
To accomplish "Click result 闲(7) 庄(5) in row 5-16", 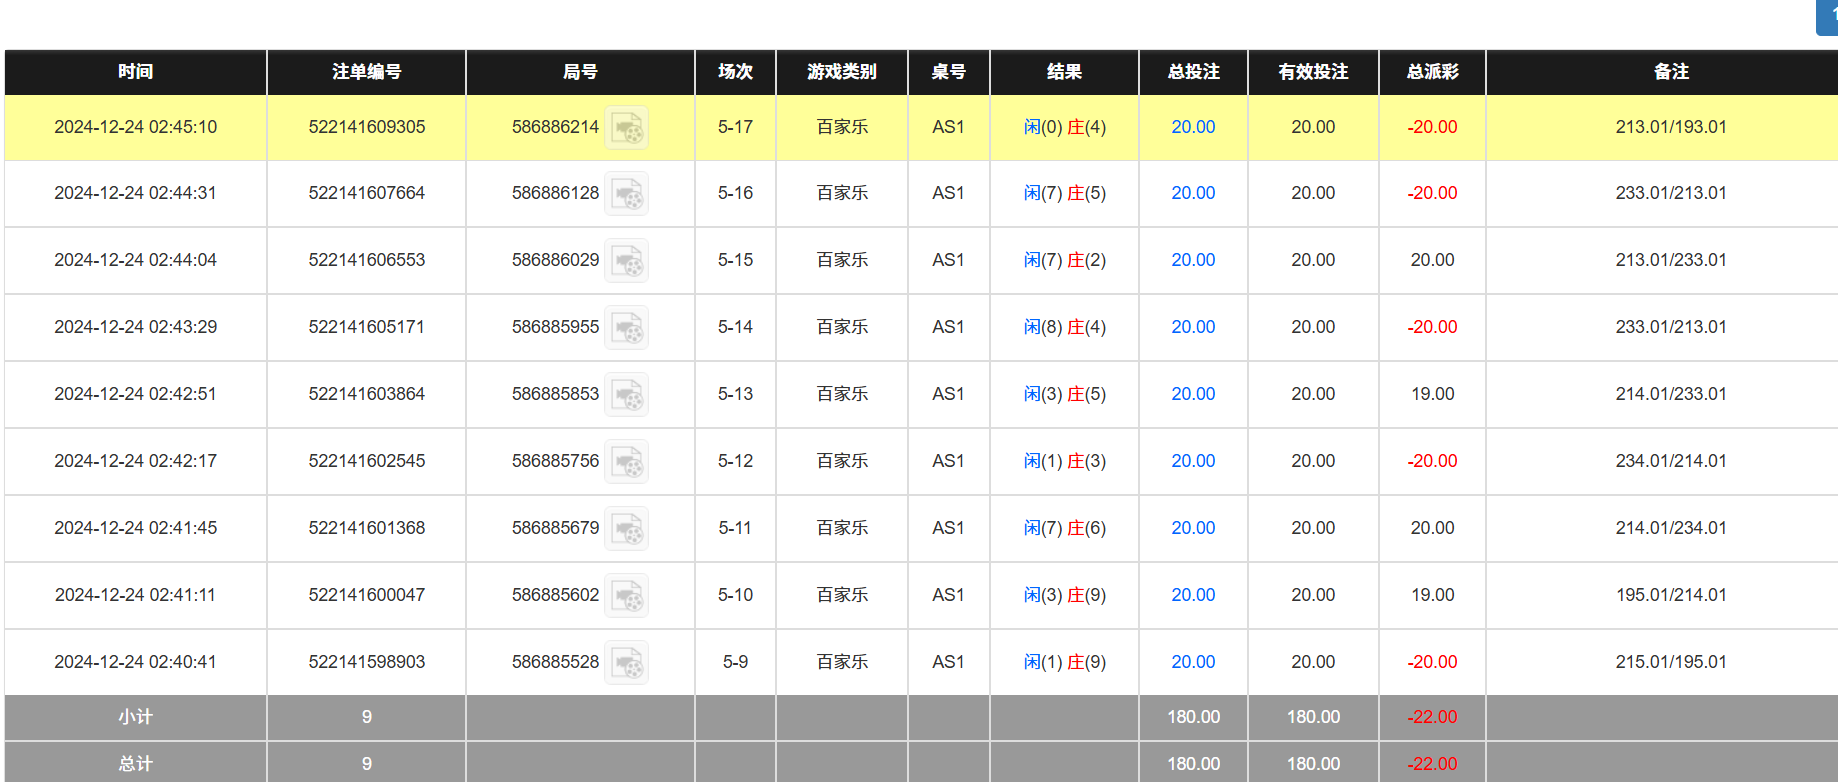I will point(1064,193).
